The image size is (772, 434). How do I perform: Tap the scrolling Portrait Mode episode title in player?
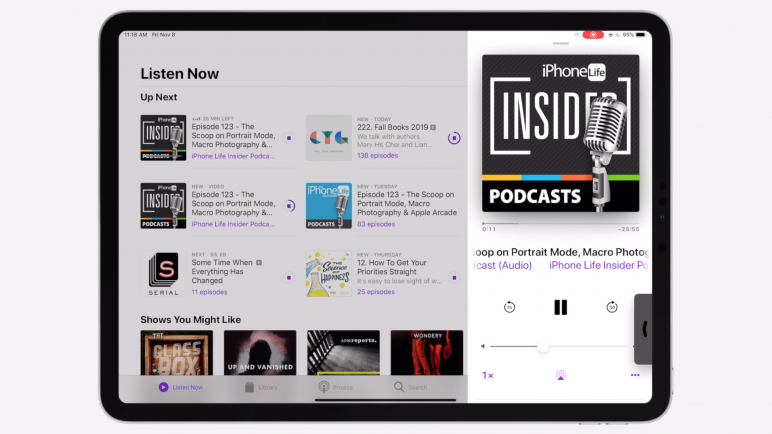(x=560, y=252)
